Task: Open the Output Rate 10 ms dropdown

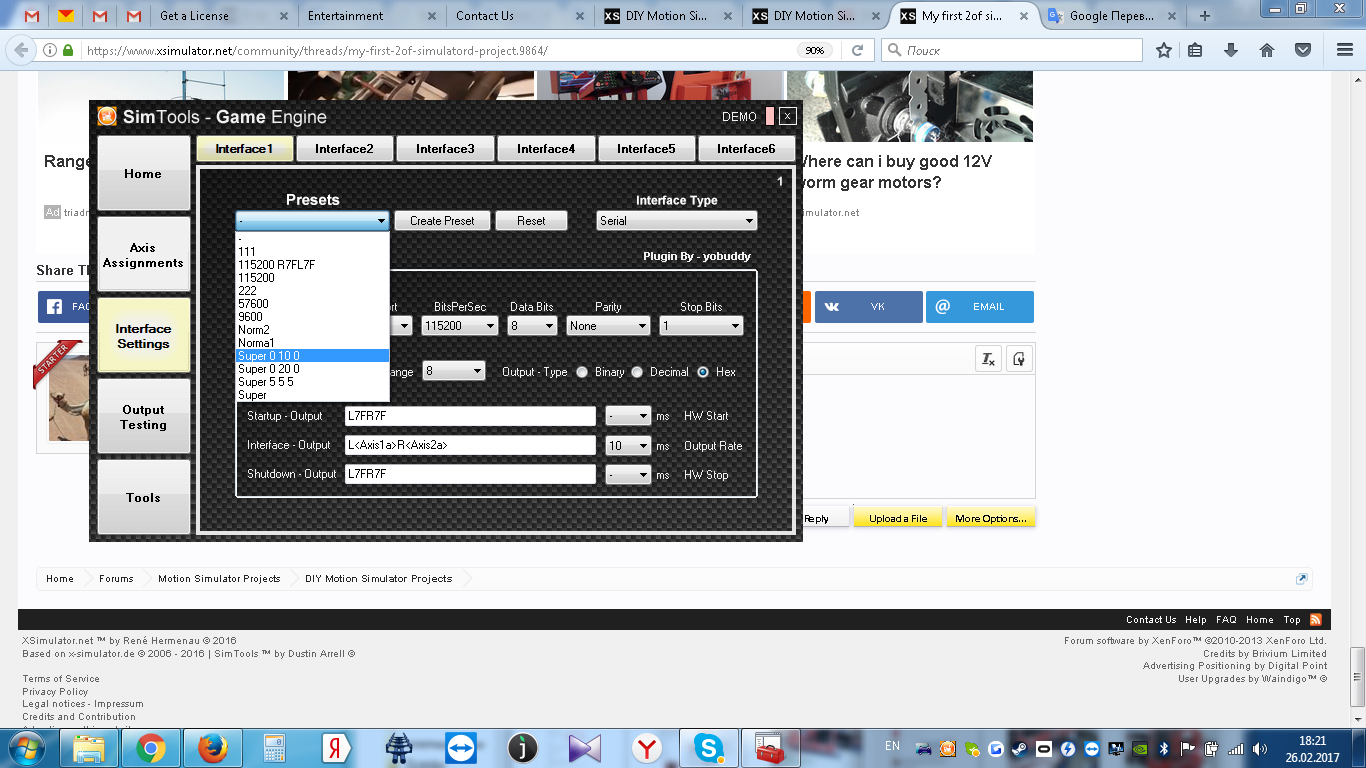Action: (629, 446)
